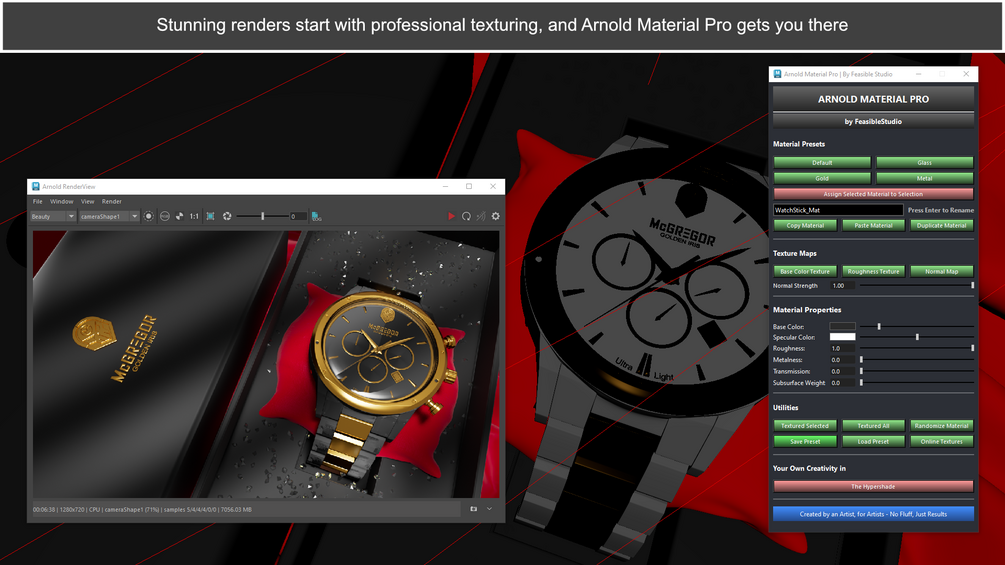Set the 1:1 zoom in RenderView
The height and width of the screenshot is (565, 1005).
point(194,217)
